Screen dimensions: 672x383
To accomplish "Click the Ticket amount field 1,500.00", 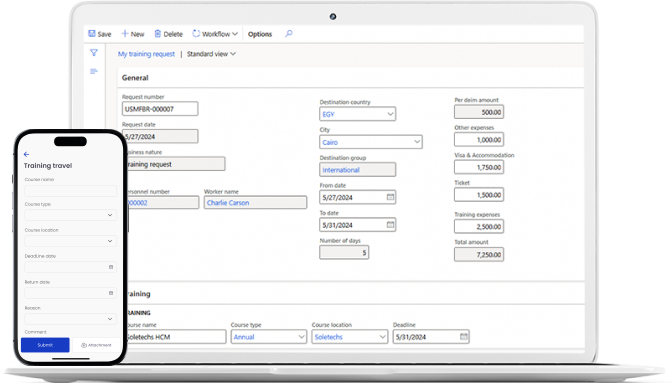I will [479, 194].
